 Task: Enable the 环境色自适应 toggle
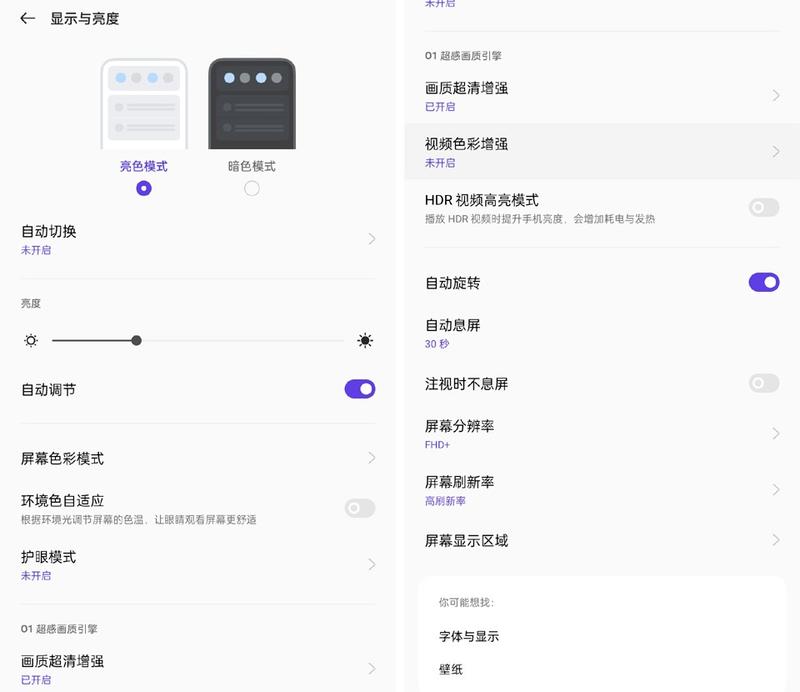[x=360, y=508]
